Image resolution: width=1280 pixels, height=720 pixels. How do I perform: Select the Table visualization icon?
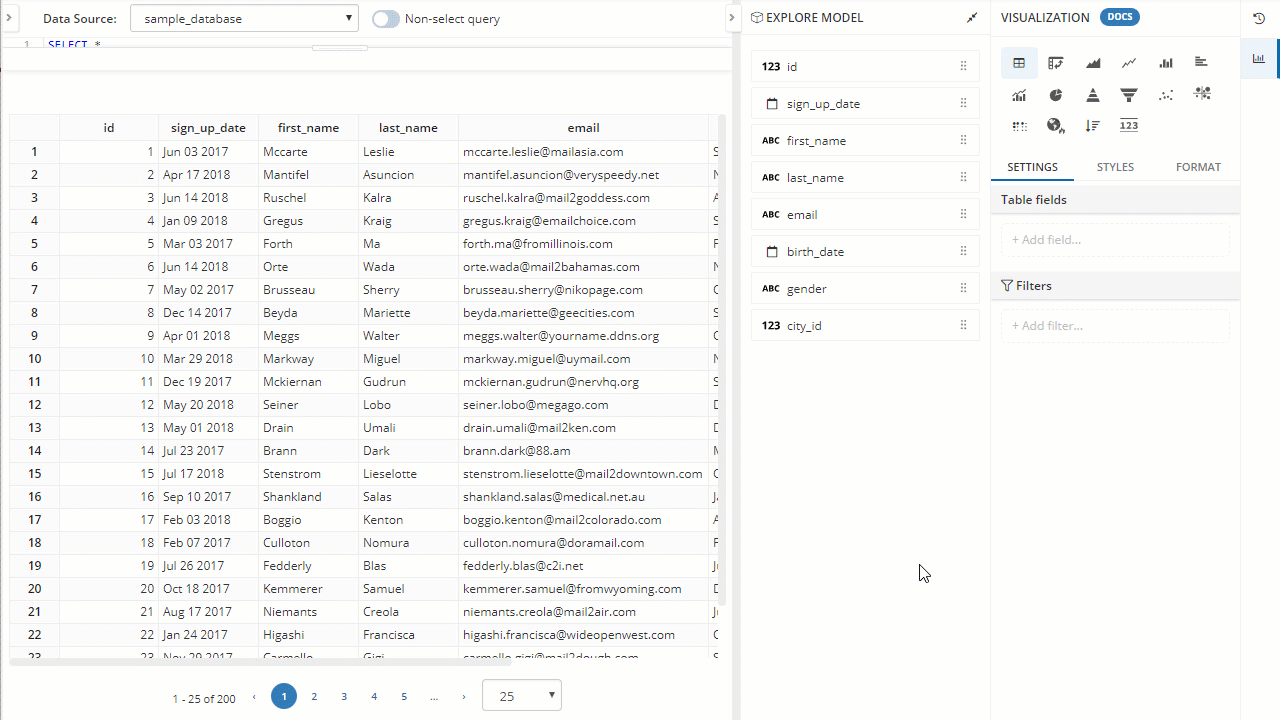(x=1019, y=63)
